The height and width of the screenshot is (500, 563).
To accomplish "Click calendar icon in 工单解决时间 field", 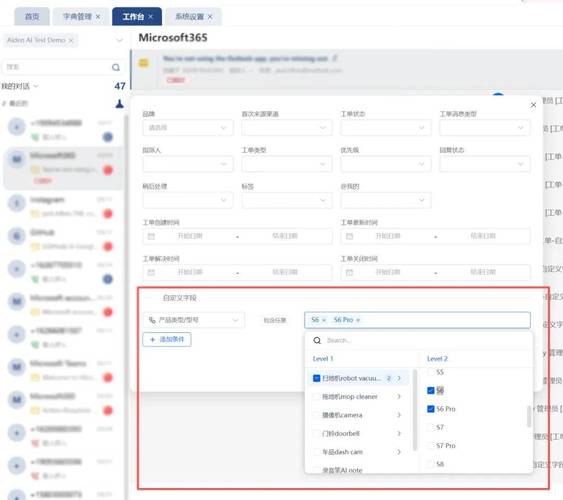I will (x=151, y=272).
